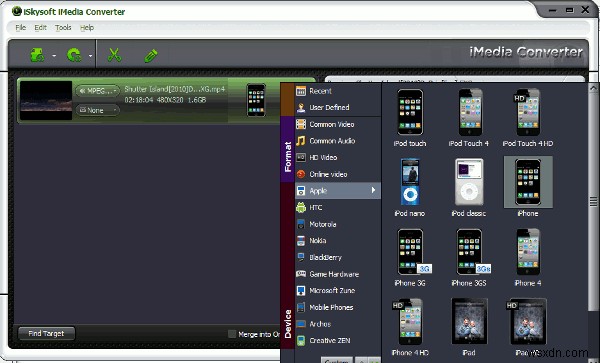Select the User Defined category
The width and height of the screenshot is (600, 363).
tap(338, 107)
